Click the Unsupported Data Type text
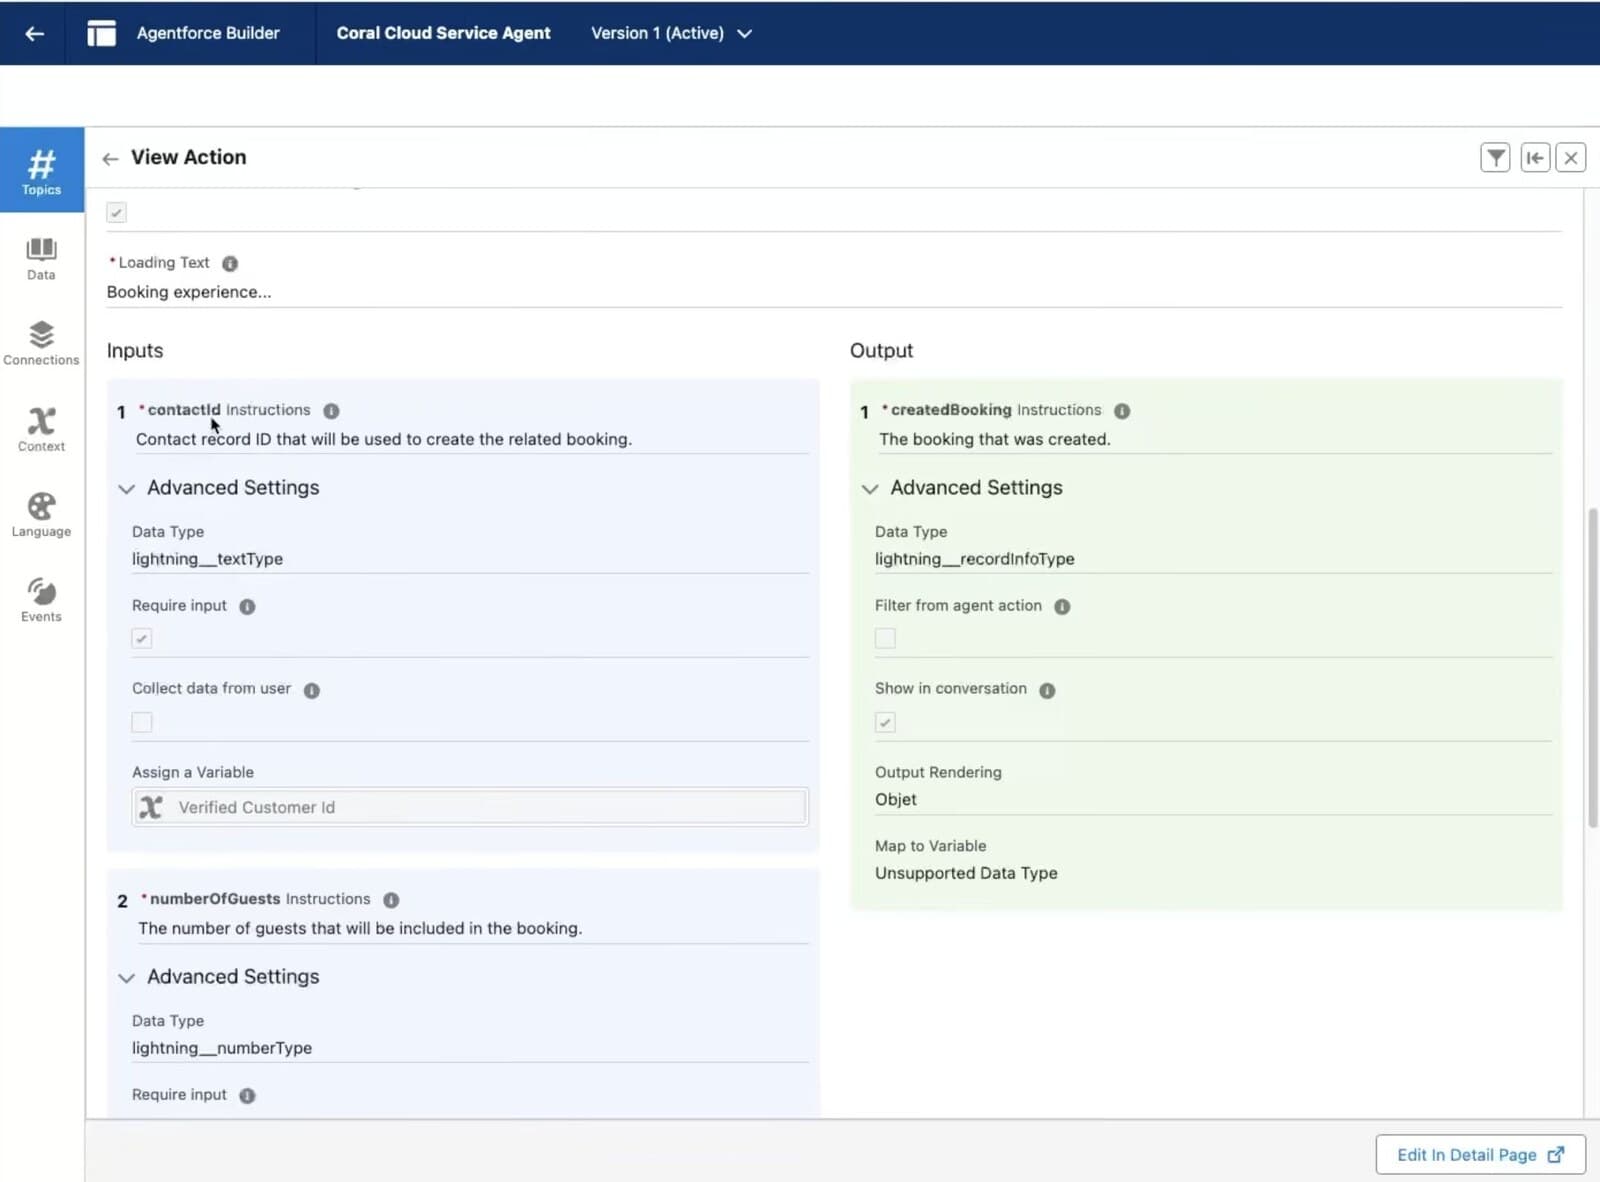Image resolution: width=1600 pixels, height=1182 pixels. 966,873
